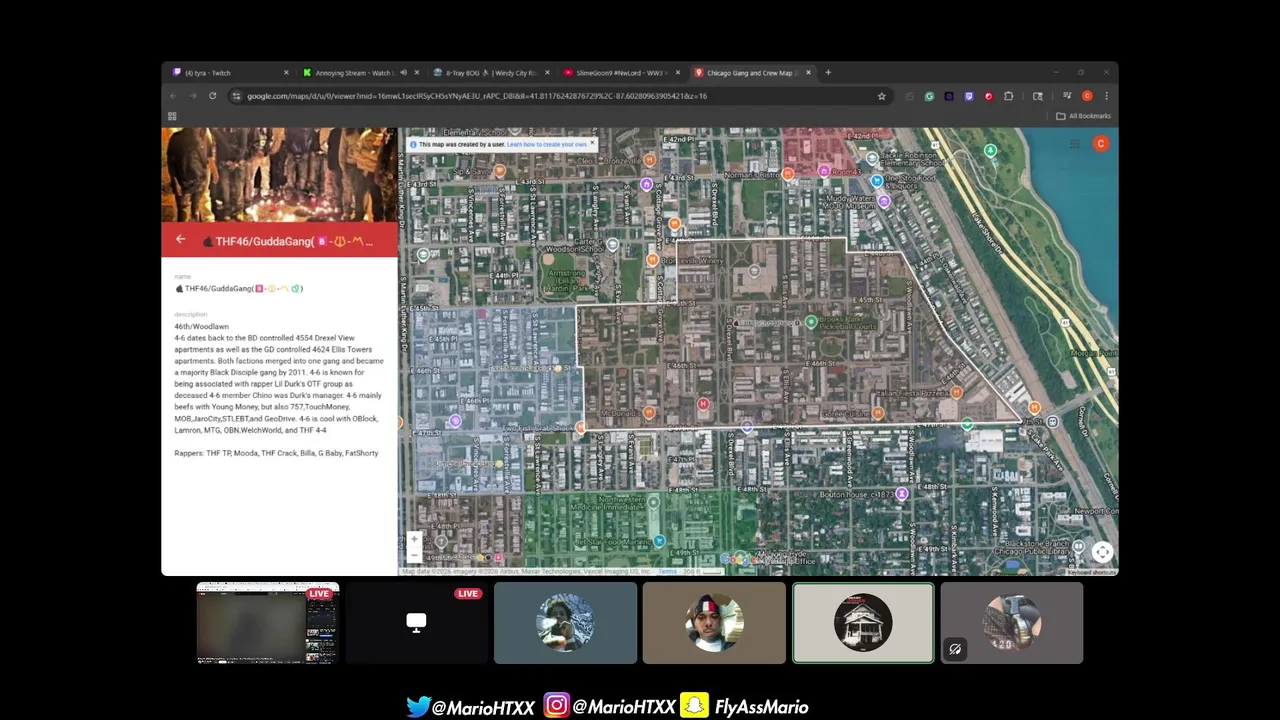
Task: Select the red hospital H pin
Action: click(703, 404)
